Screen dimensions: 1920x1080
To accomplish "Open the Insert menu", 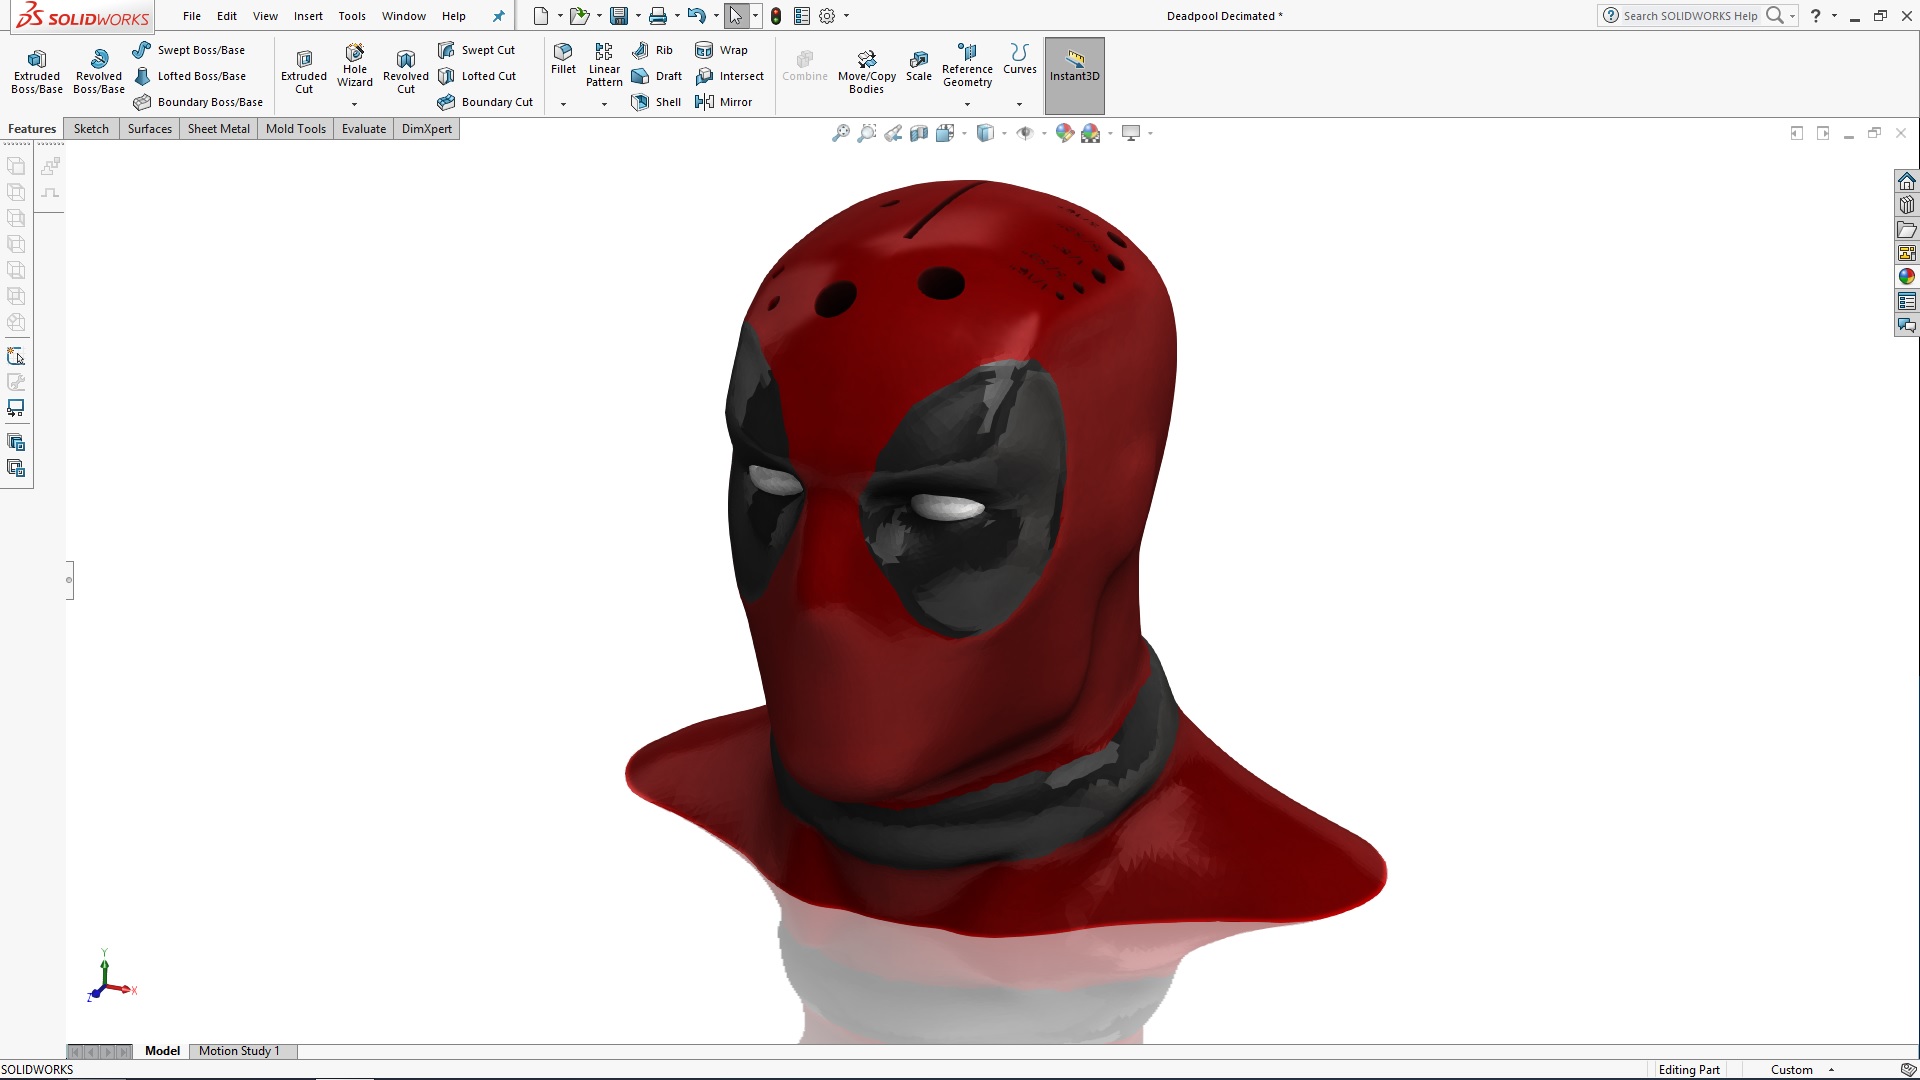I will pyautogui.click(x=308, y=16).
